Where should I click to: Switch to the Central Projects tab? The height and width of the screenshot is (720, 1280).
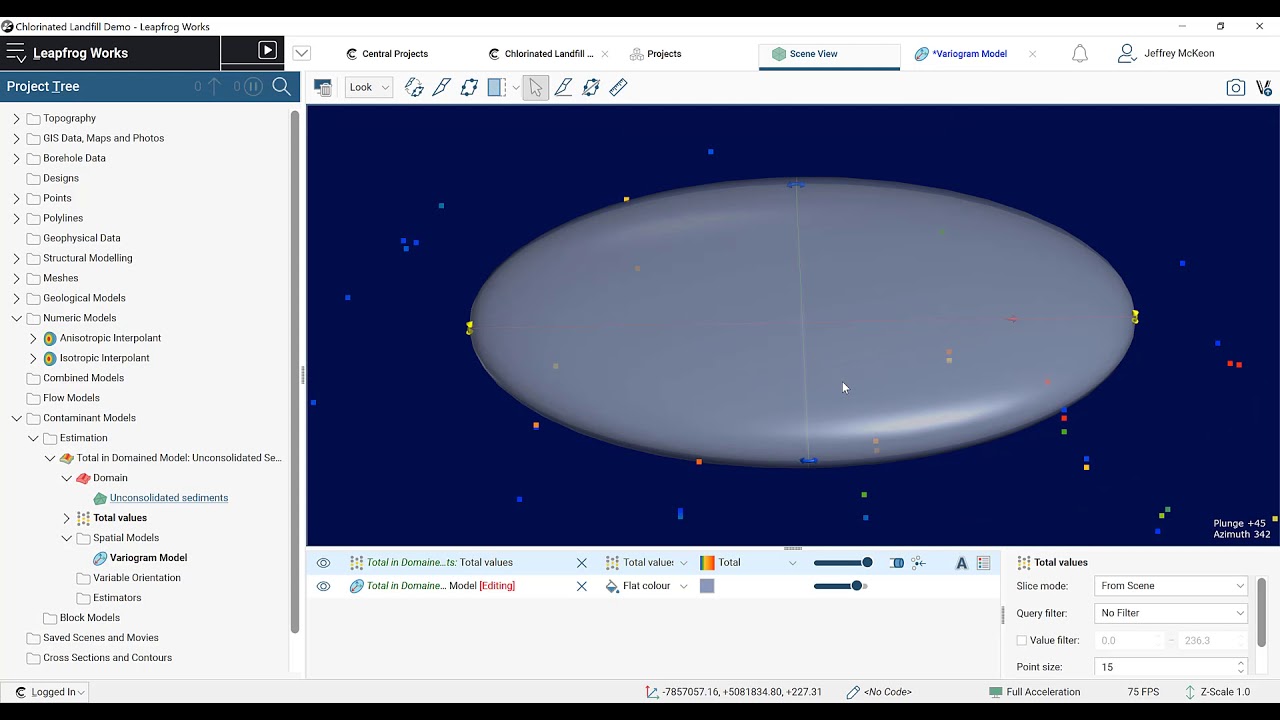tap(386, 54)
